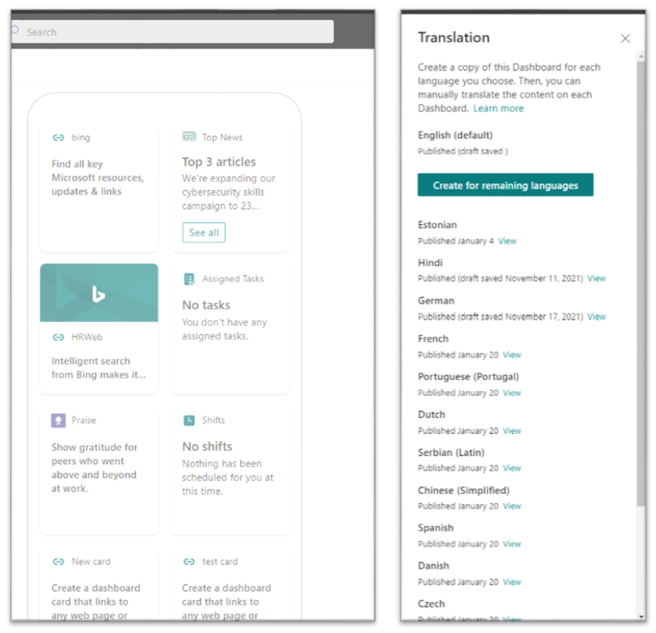View the Chinese (Simplified) translation
The width and height of the screenshot is (656, 633).
click(512, 506)
